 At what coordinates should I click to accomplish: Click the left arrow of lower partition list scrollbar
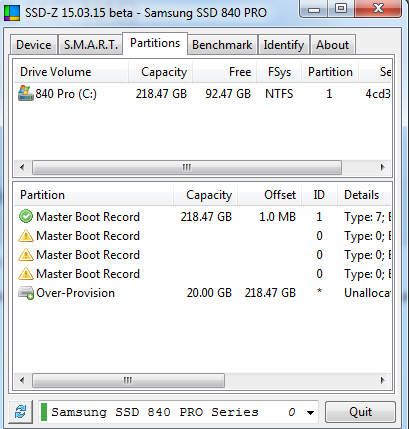[22, 380]
